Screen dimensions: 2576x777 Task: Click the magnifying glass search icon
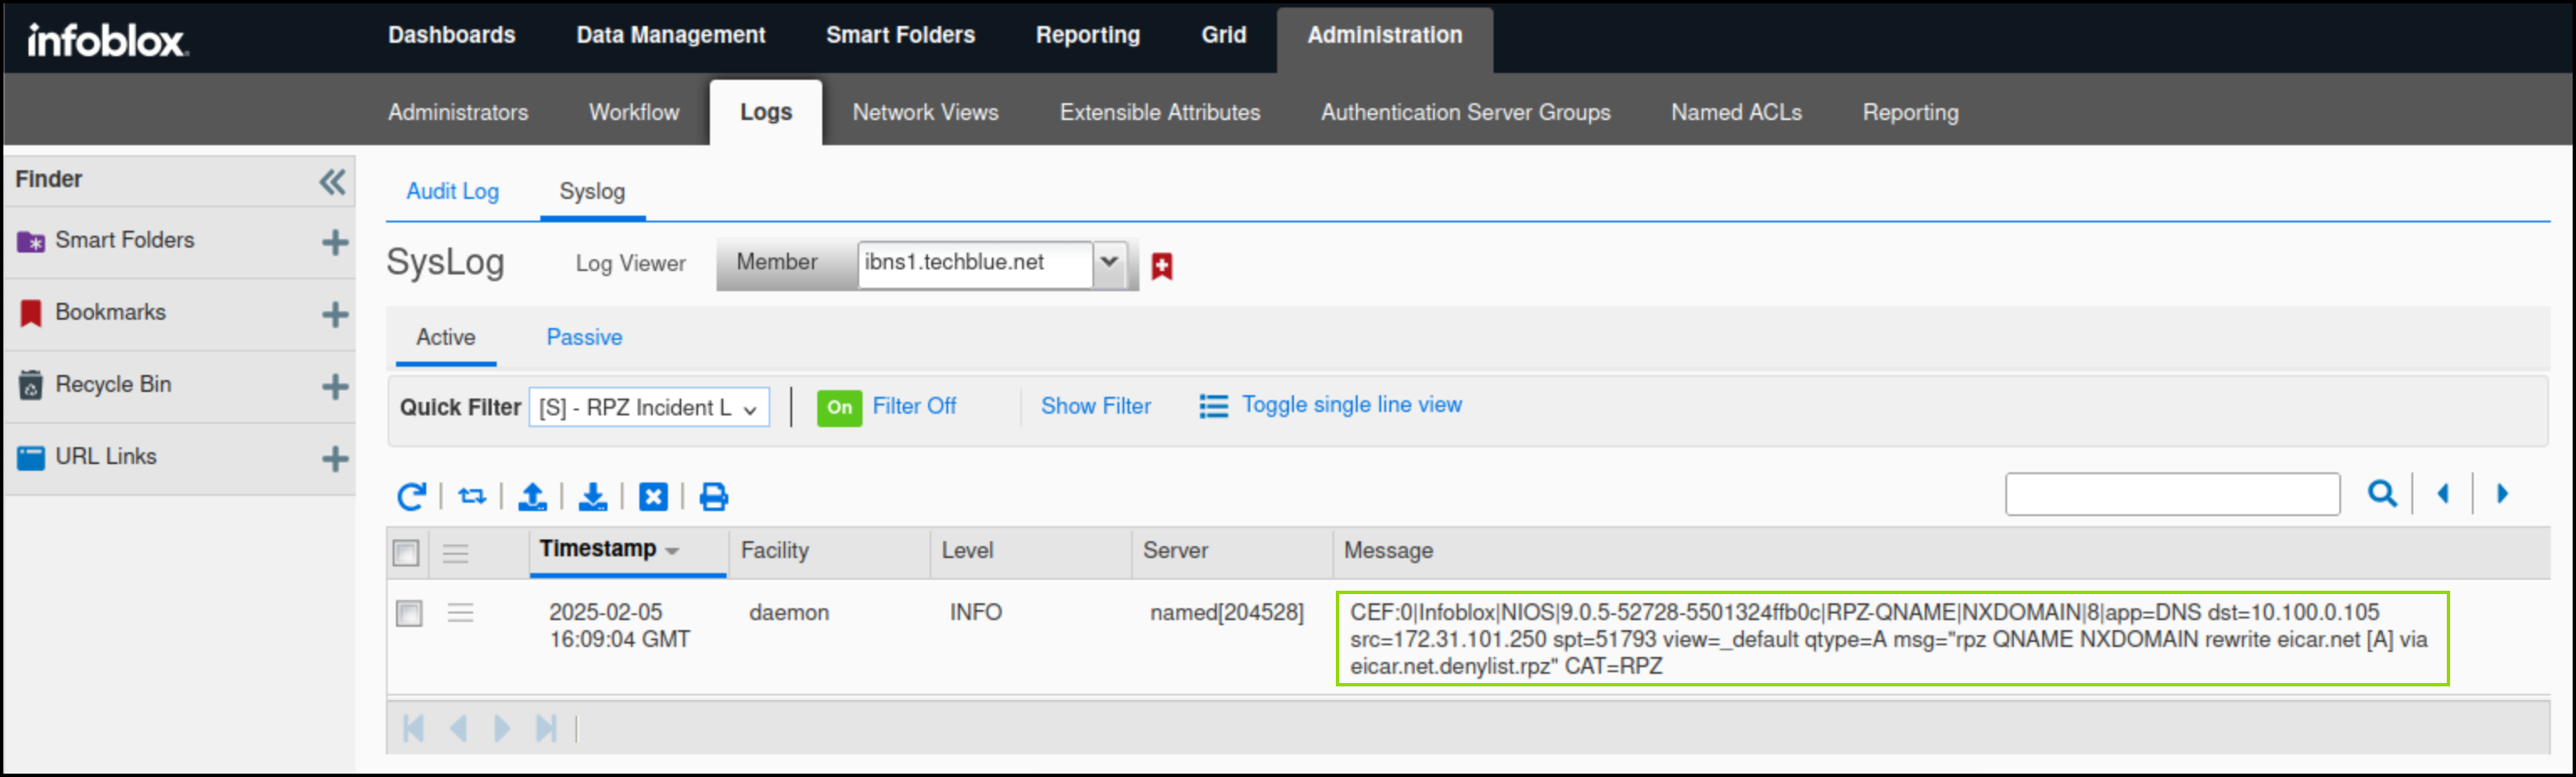click(2381, 494)
